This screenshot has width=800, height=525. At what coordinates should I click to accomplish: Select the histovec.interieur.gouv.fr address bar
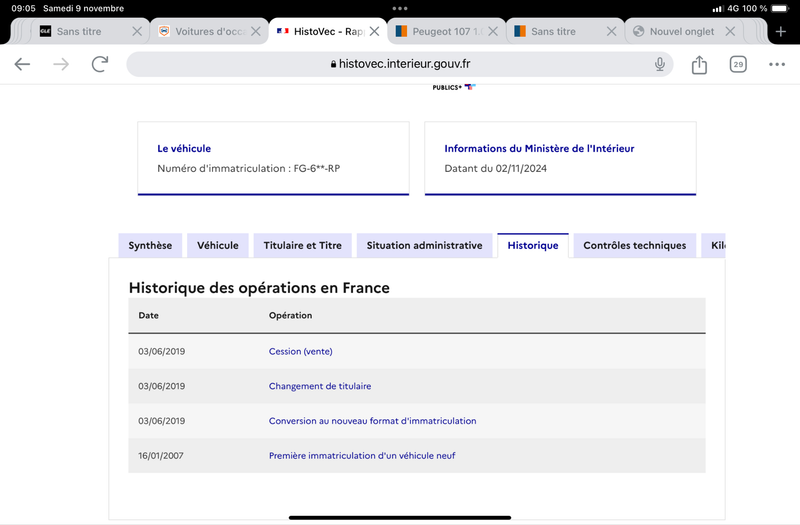[400, 64]
